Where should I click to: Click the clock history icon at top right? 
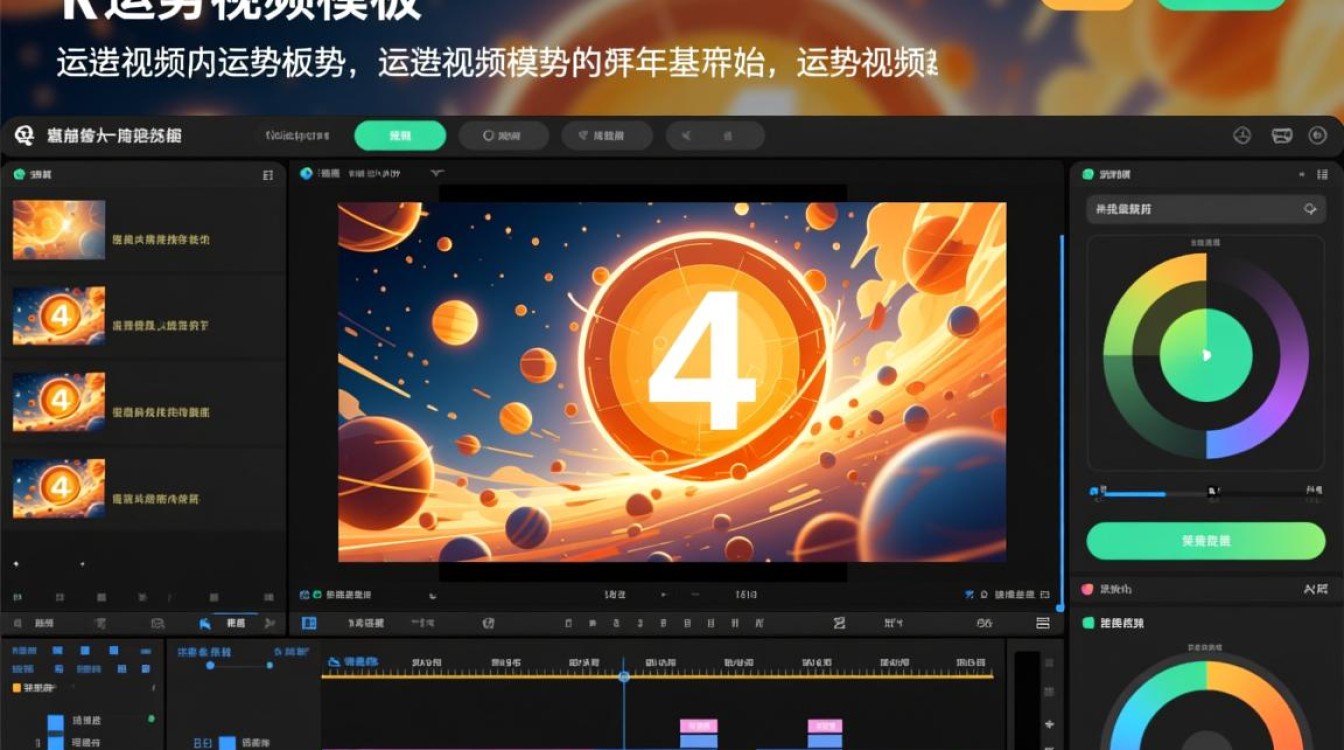(1242, 136)
